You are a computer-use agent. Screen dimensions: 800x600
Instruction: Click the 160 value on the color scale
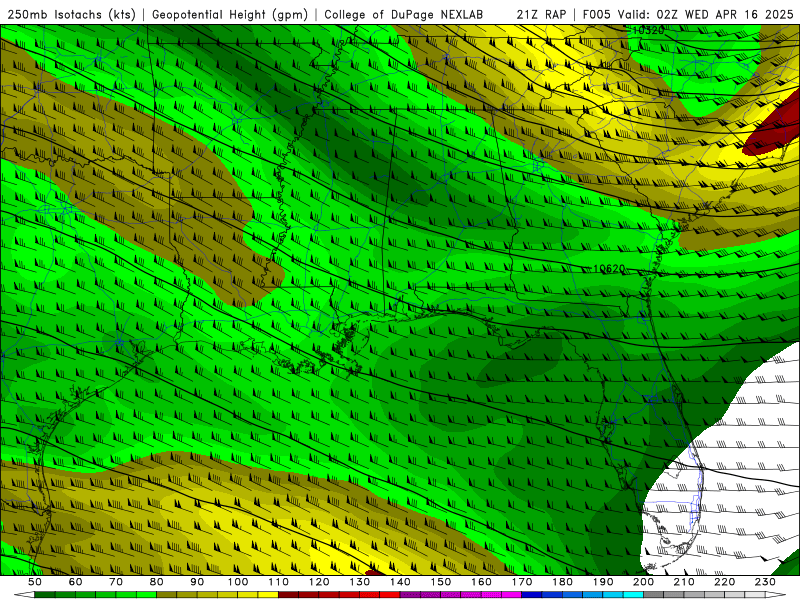pos(481,582)
